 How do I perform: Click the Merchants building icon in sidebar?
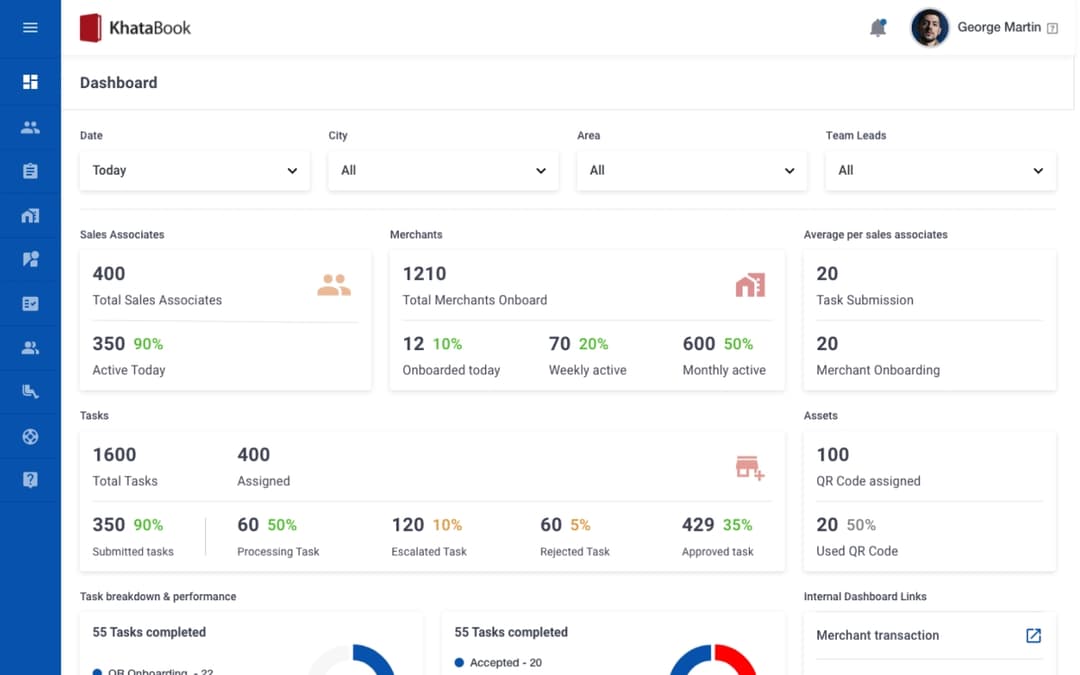31,215
